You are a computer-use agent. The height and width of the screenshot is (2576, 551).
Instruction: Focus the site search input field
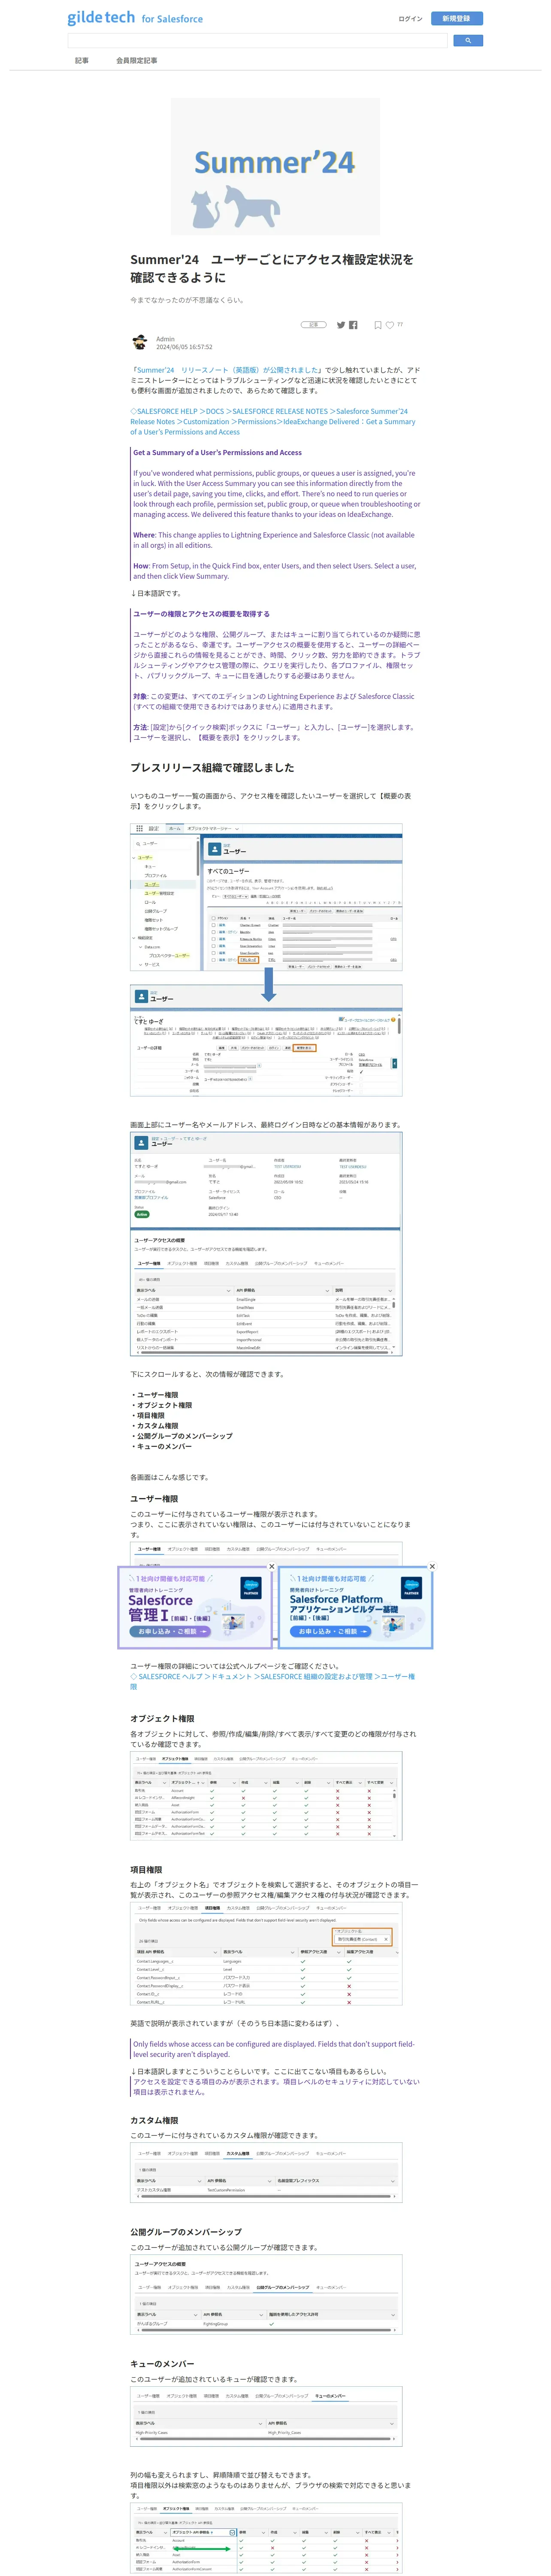coord(257,41)
